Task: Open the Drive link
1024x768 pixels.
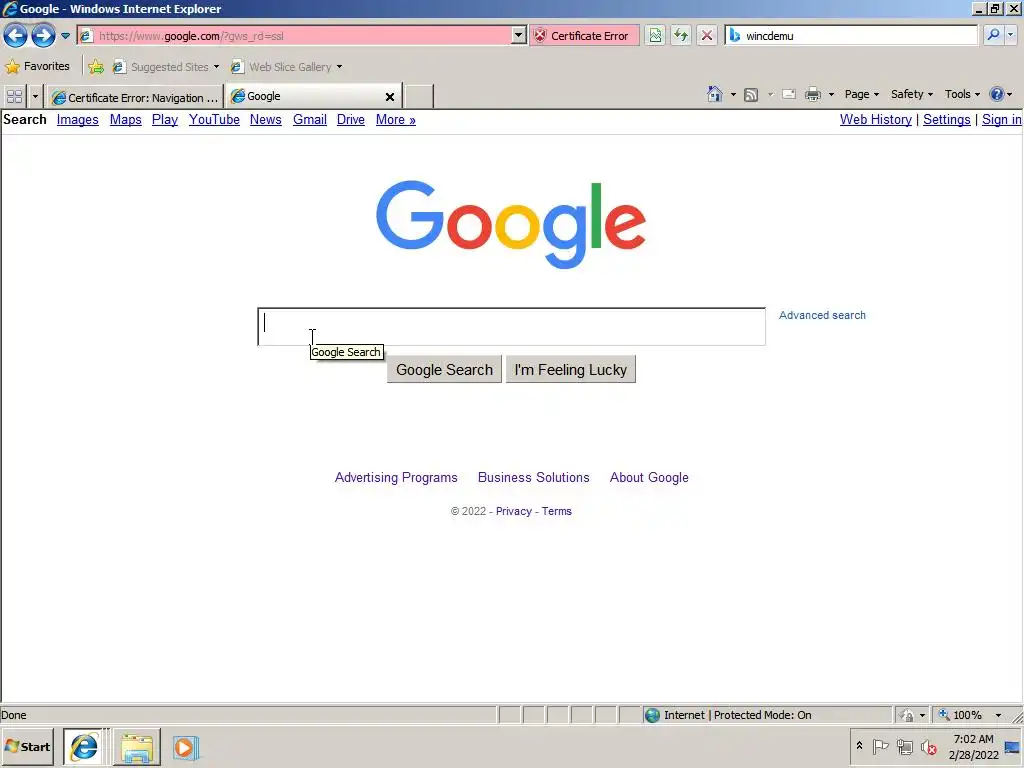Action: click(x=351, y=120)
